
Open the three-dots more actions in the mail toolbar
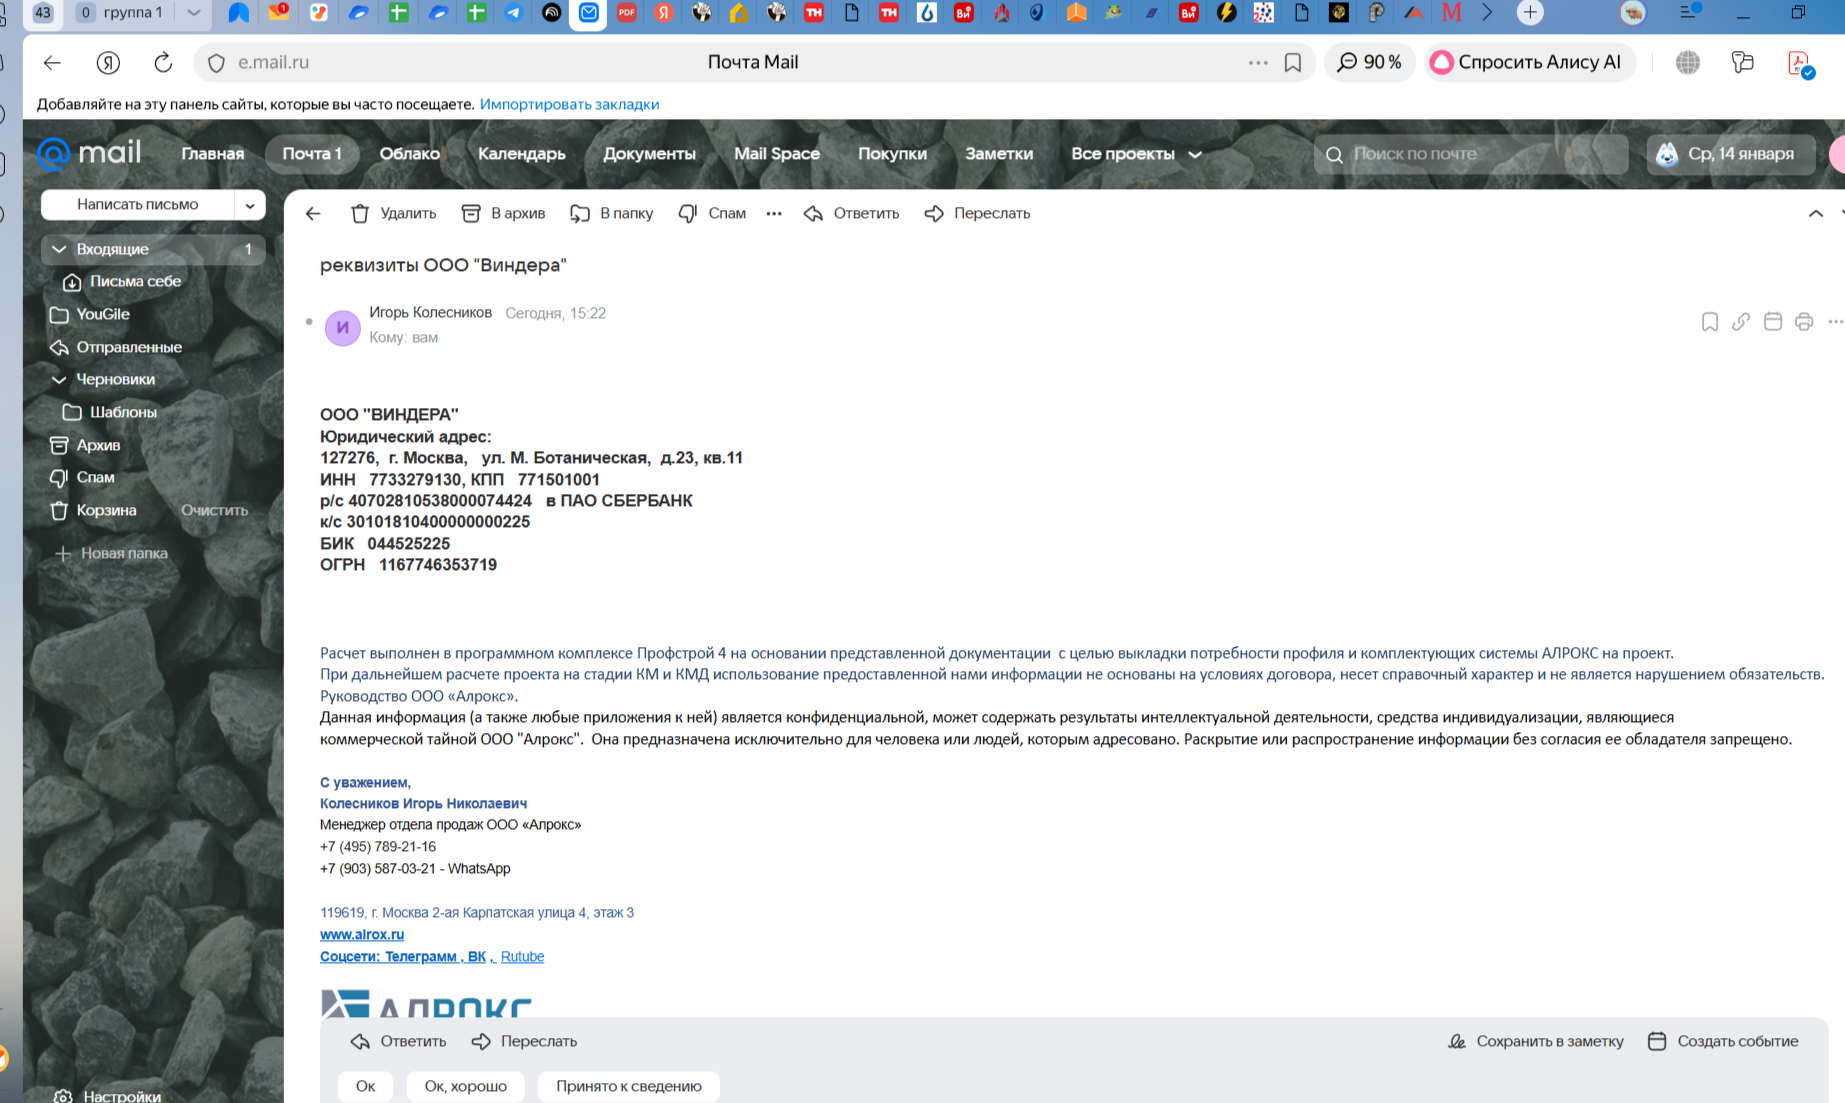point(774,213)
